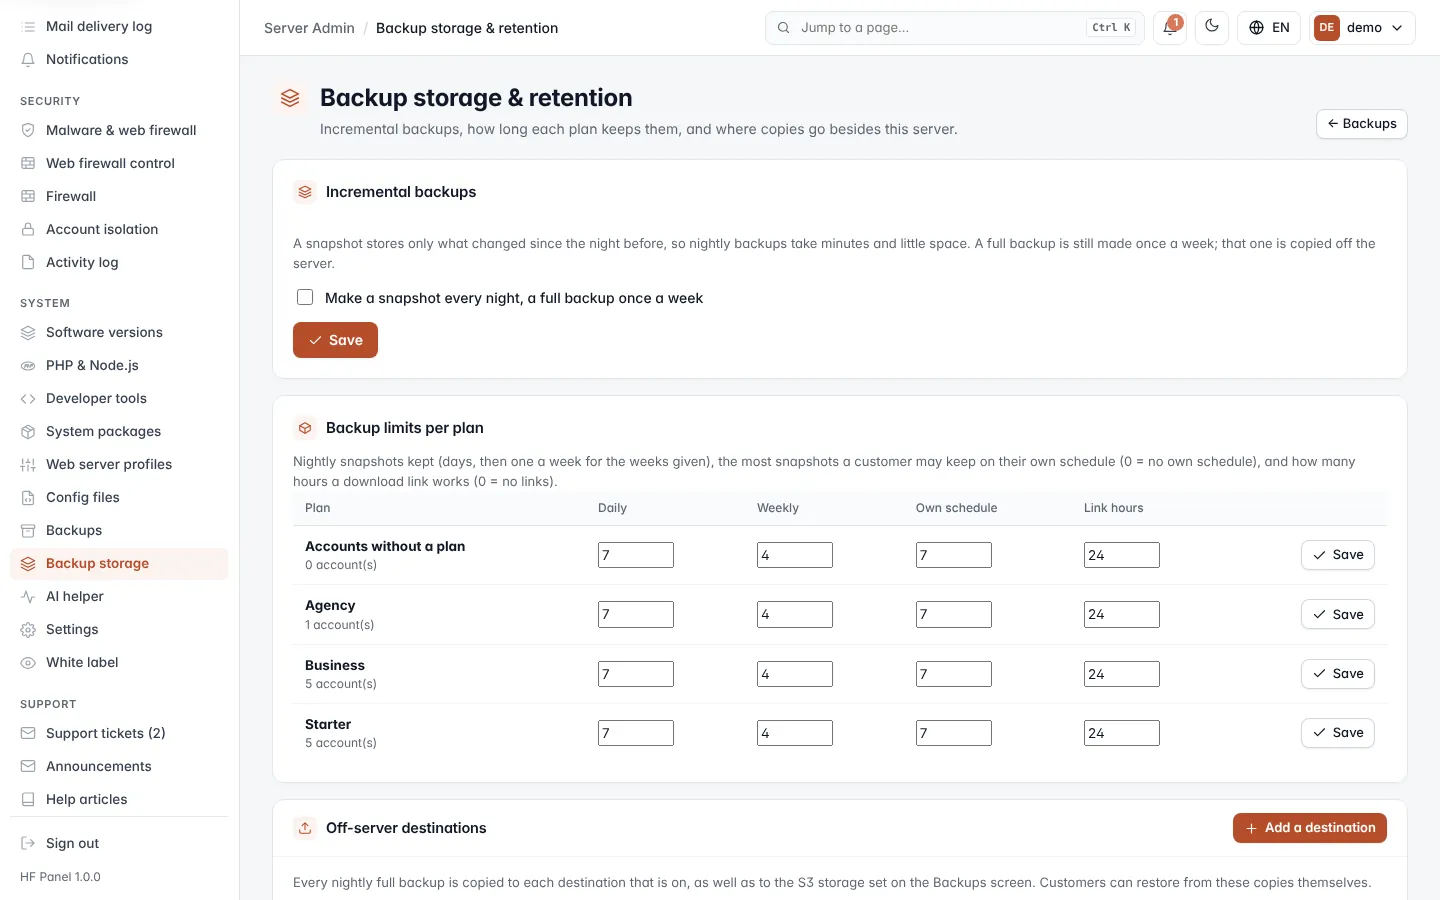Open Firewall in the sidebar
This screenshot has height=900, width=1440.
pos(119,196)
